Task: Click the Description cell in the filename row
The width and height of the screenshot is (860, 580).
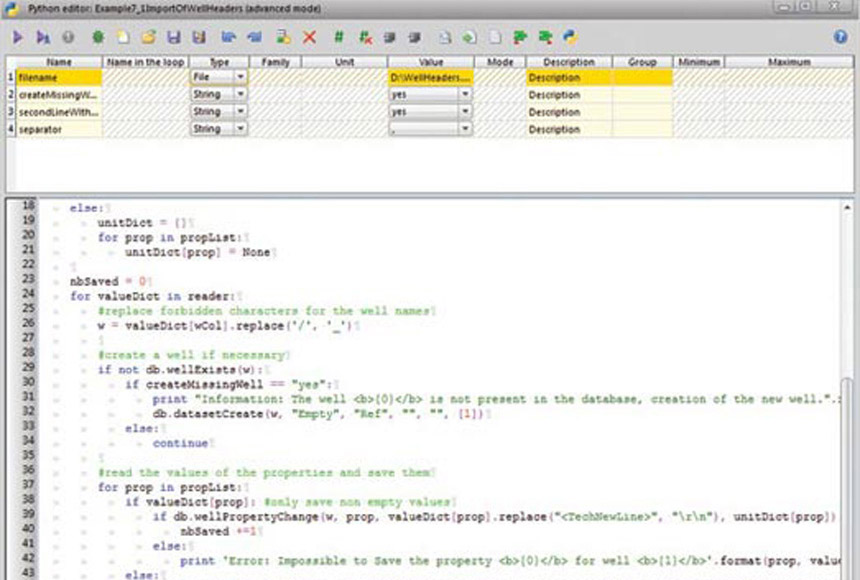Action: [x=569, y=77]
